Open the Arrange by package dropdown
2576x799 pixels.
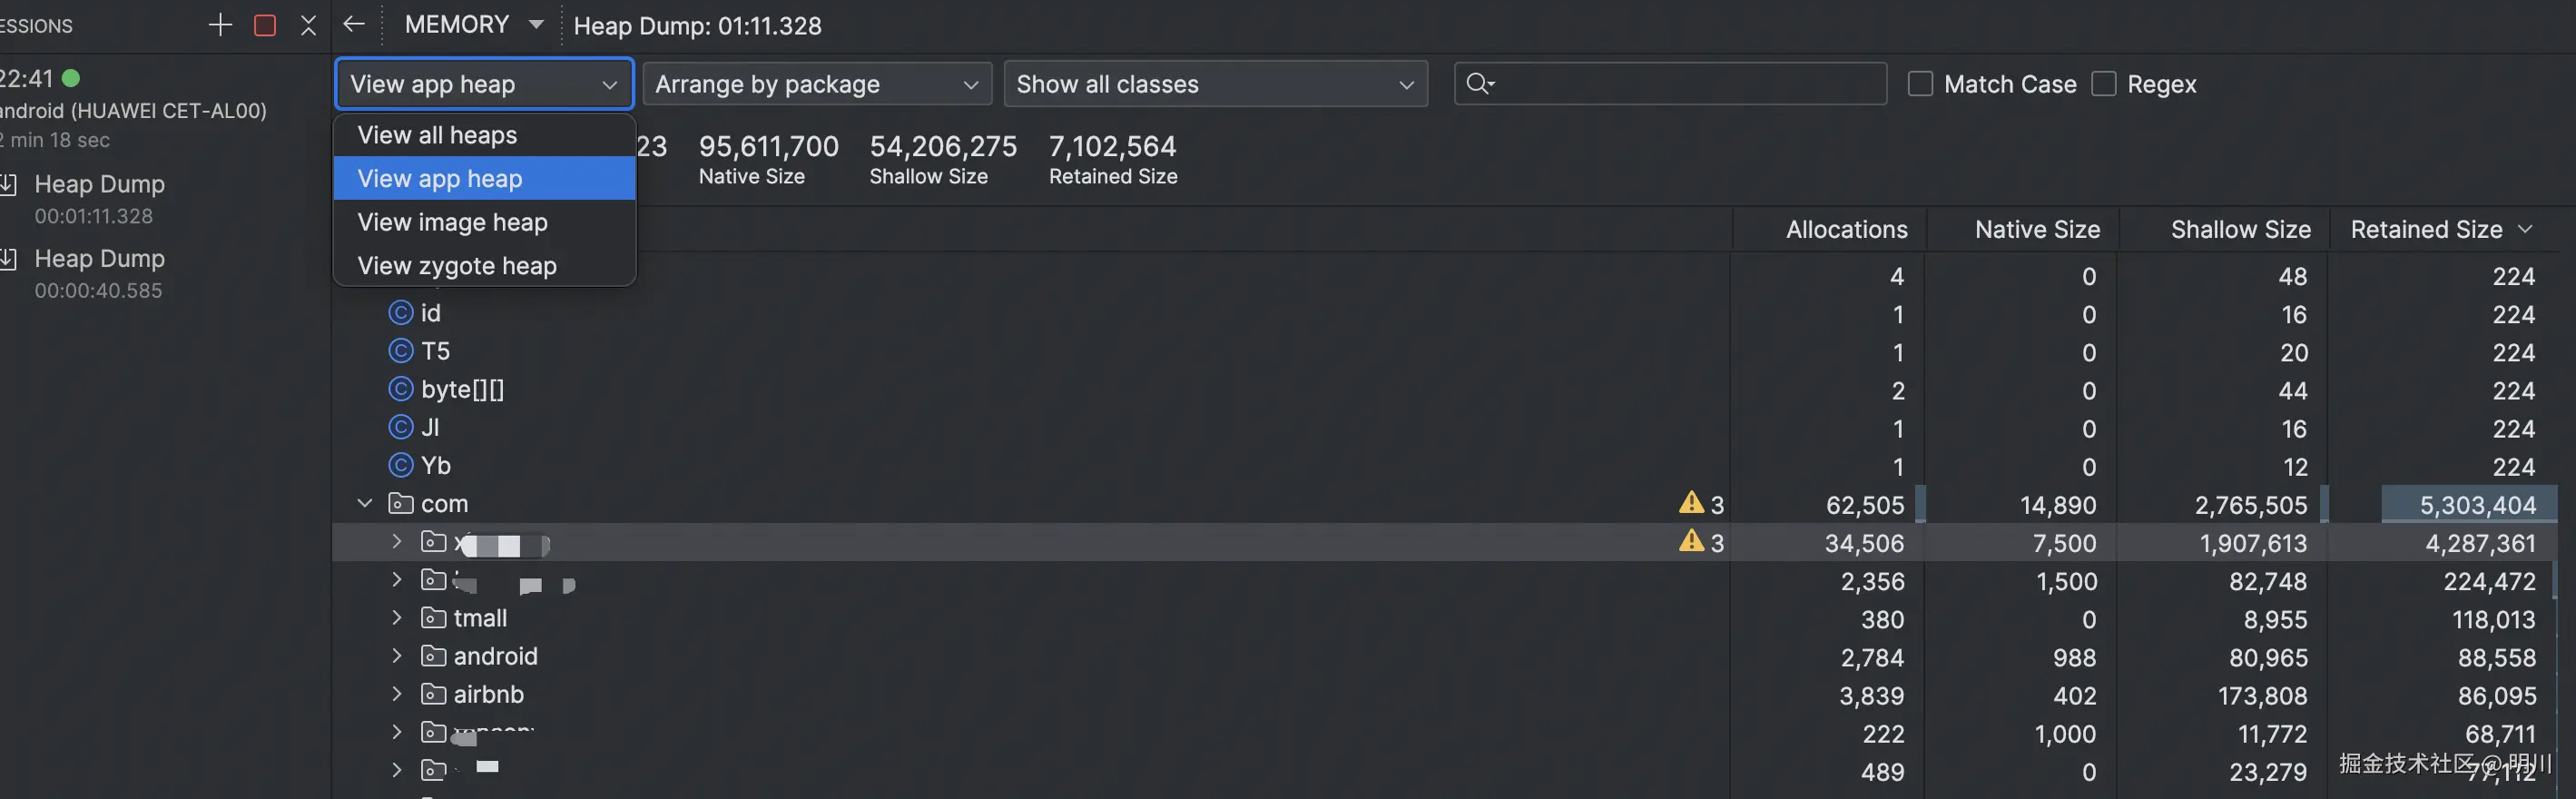point(816,84)
